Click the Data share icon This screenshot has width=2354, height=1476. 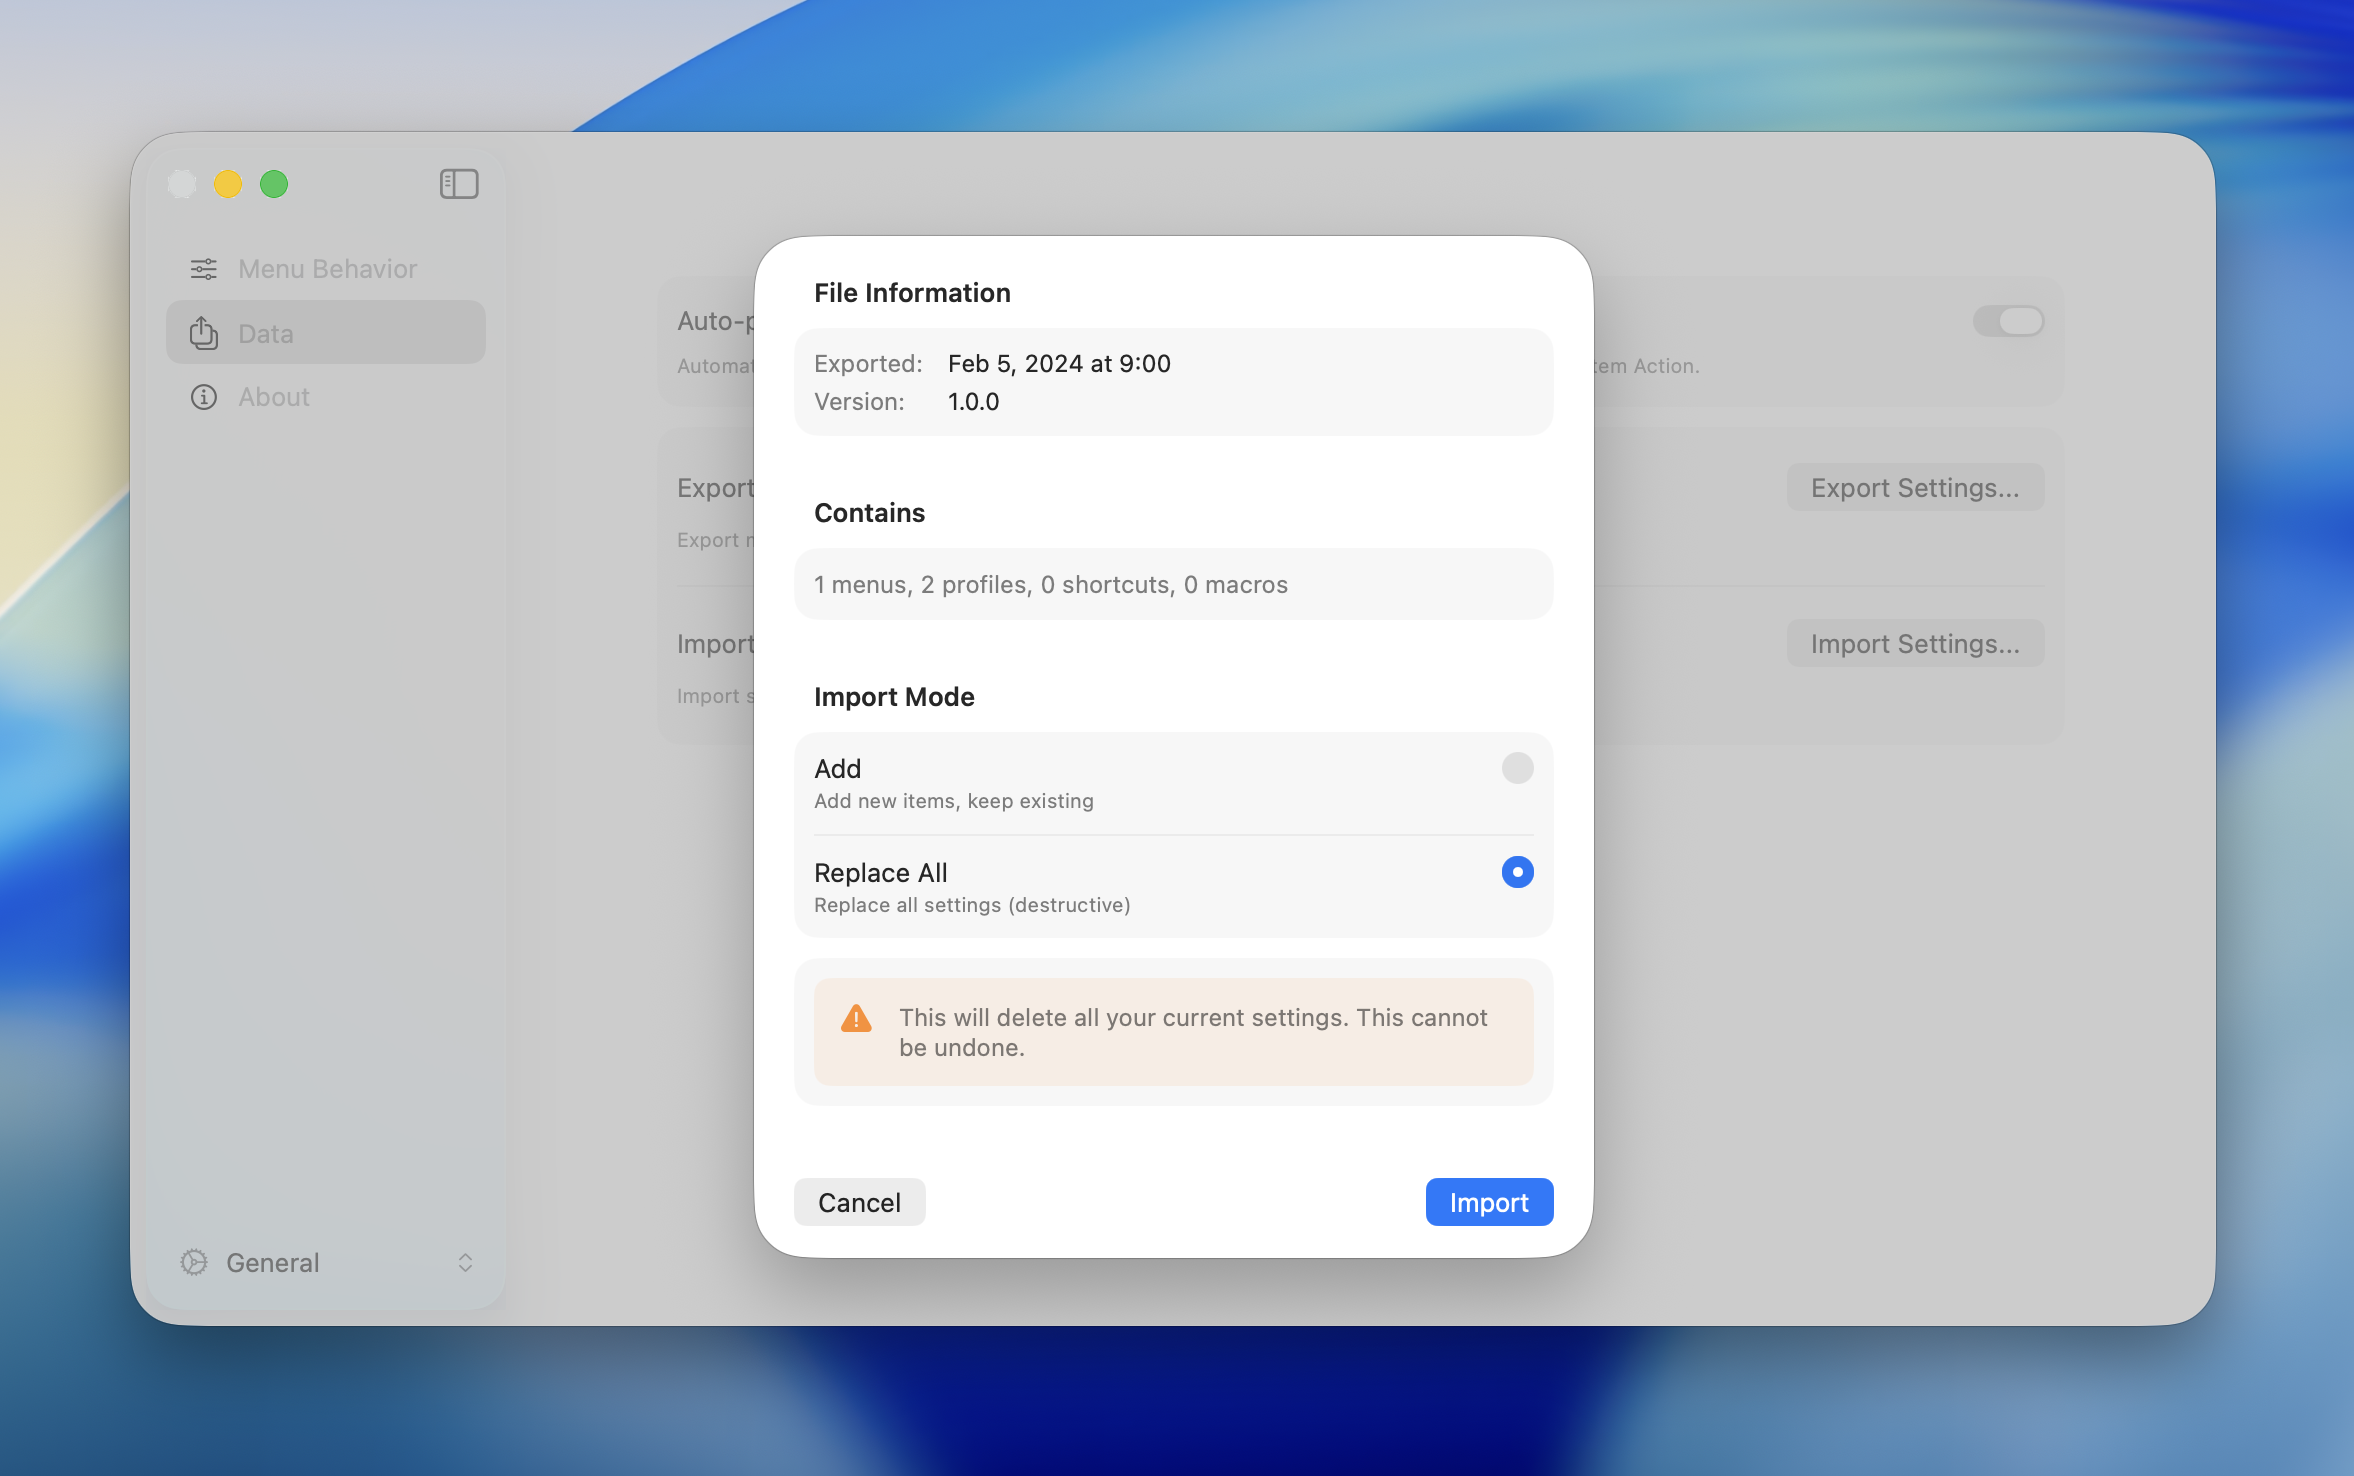pyautogui.click(x=204, y=333)
